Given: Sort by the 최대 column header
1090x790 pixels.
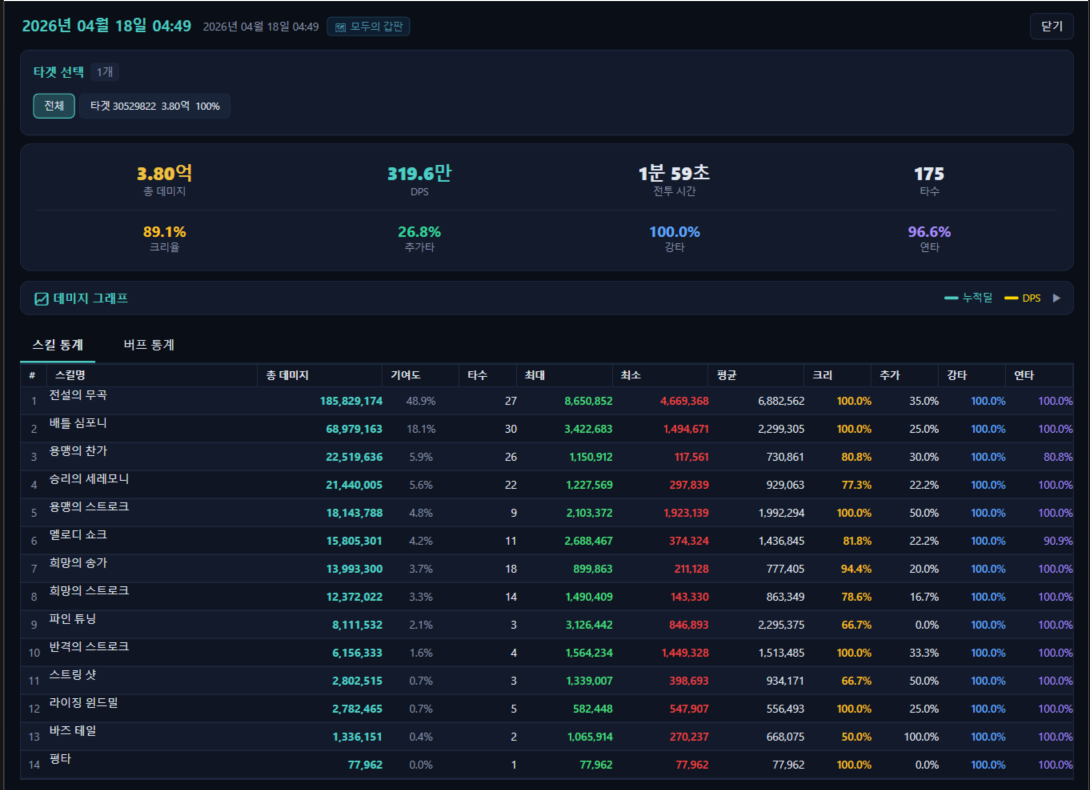Looking at the screenshot, I should (535, 375).
